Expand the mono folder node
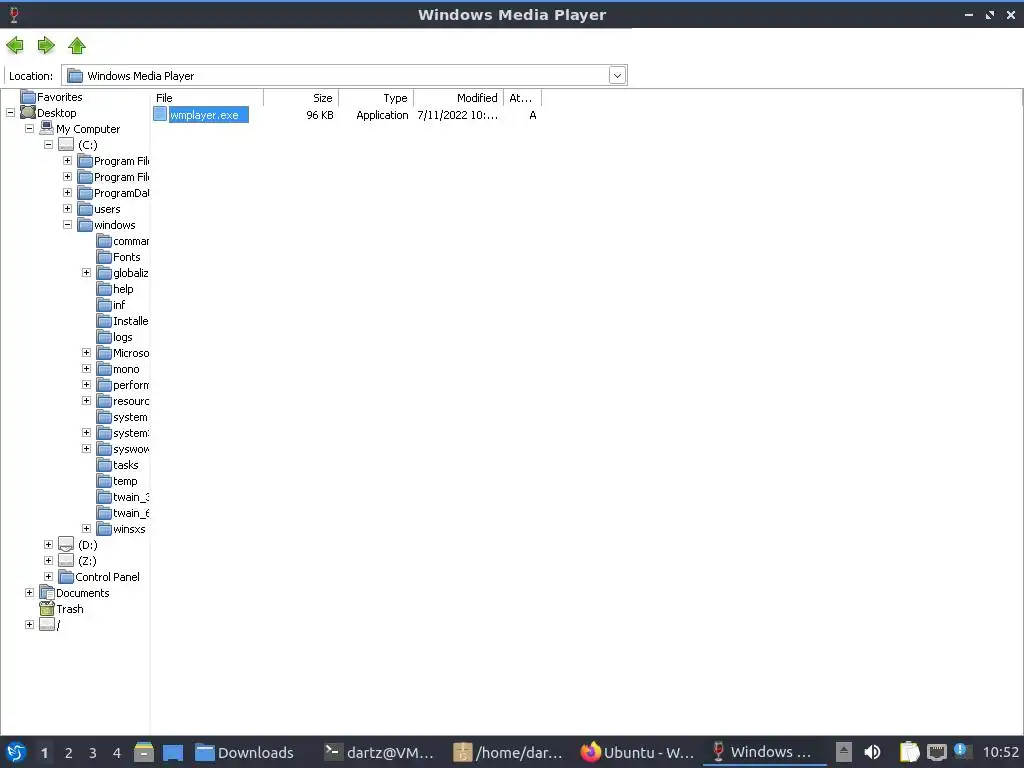The height and width of the screenshot is (768, 1024). click(x=86, y=368)
